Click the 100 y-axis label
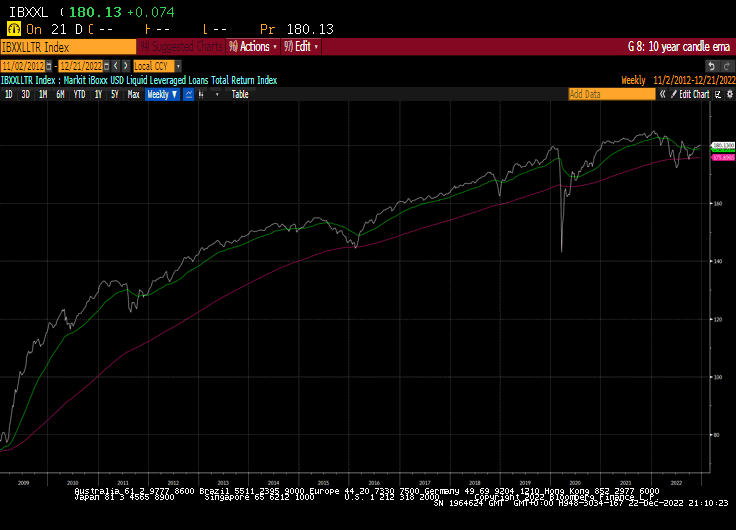736x530 pixels. pos(718,377)
